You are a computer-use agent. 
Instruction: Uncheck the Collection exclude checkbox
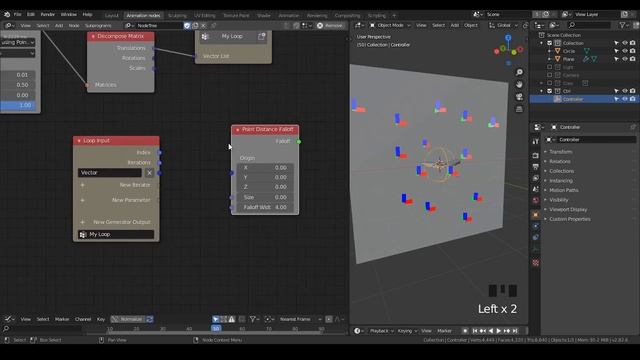click(x=549, y=43)
